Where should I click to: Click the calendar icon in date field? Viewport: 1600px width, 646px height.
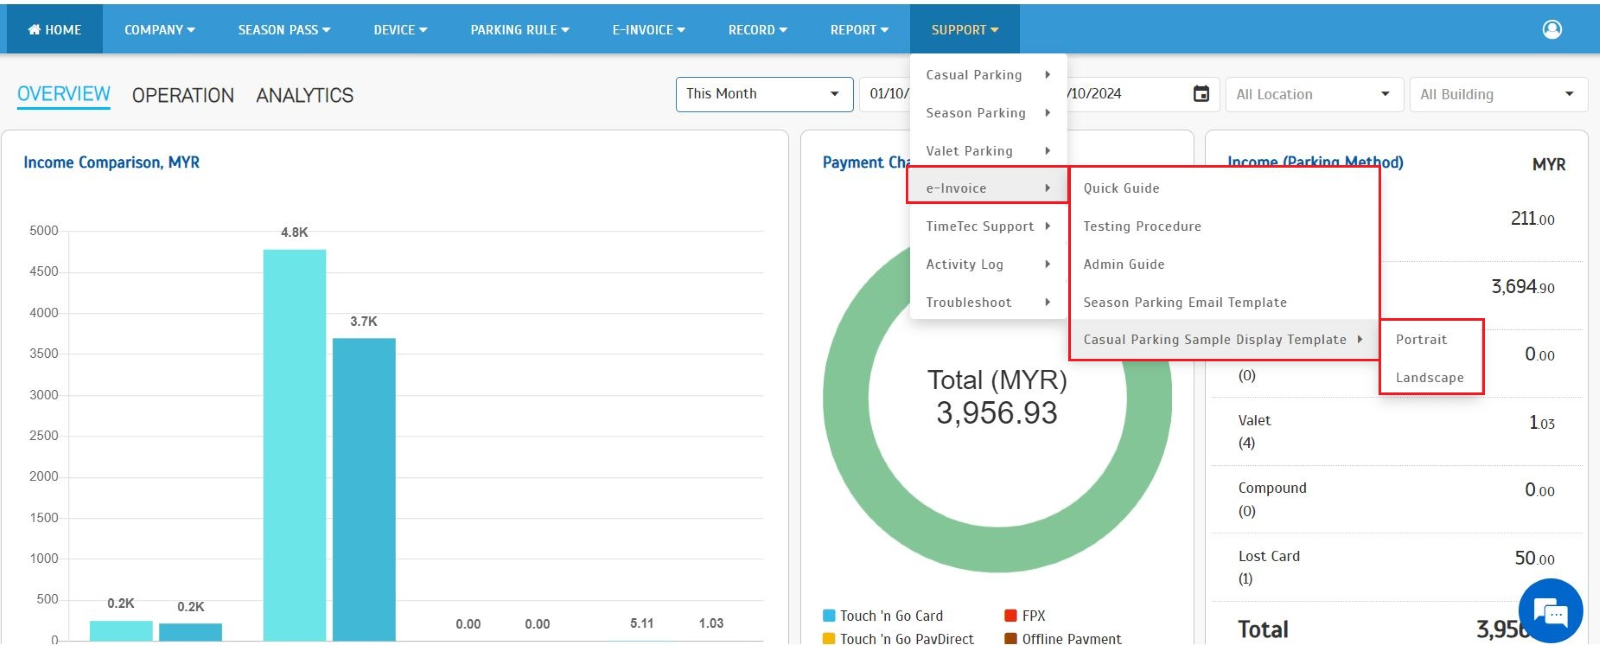[x=1201, y=94]
